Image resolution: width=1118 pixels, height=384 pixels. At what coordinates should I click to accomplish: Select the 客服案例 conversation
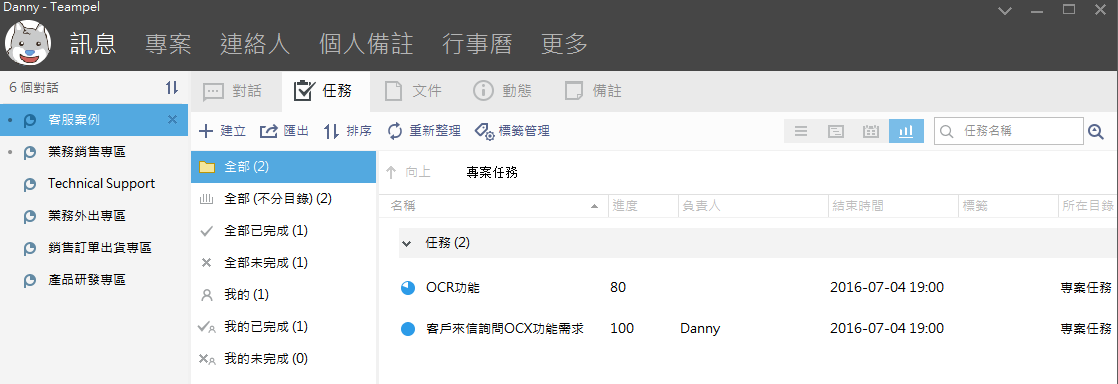click(94, 120)
